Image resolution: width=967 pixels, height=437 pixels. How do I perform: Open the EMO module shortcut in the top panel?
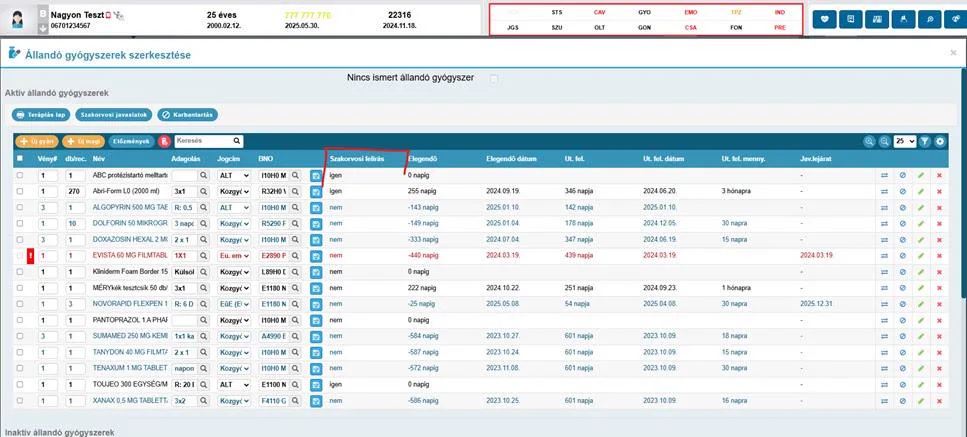pyautogui.click(x=690, y=12)
